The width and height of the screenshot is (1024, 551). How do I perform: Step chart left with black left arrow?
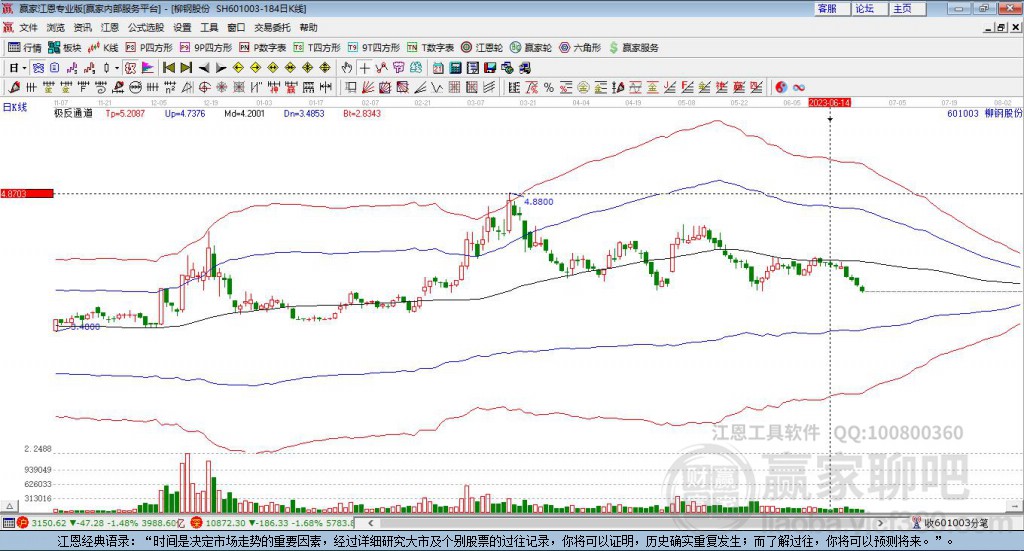(x=204, y=67)
